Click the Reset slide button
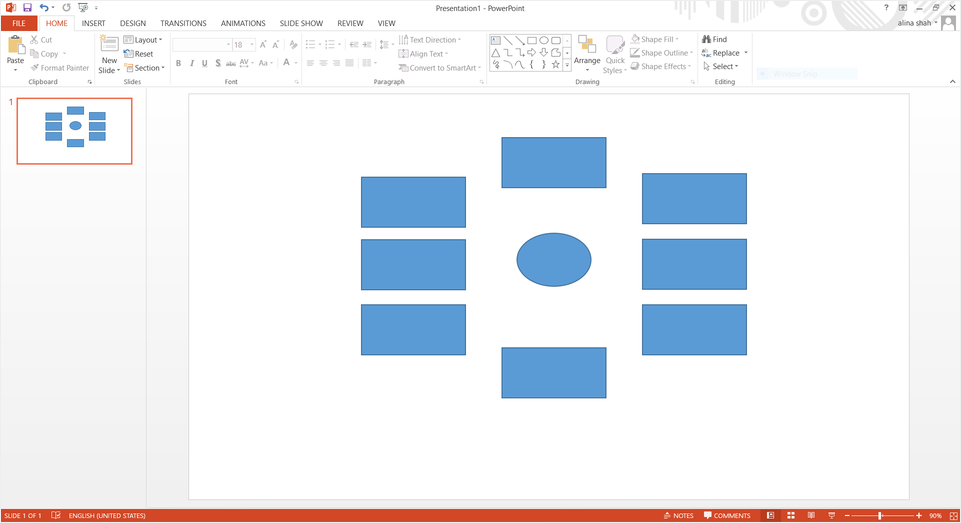The image size is (961, 523). pyautogui.click(x=139, y=54)
